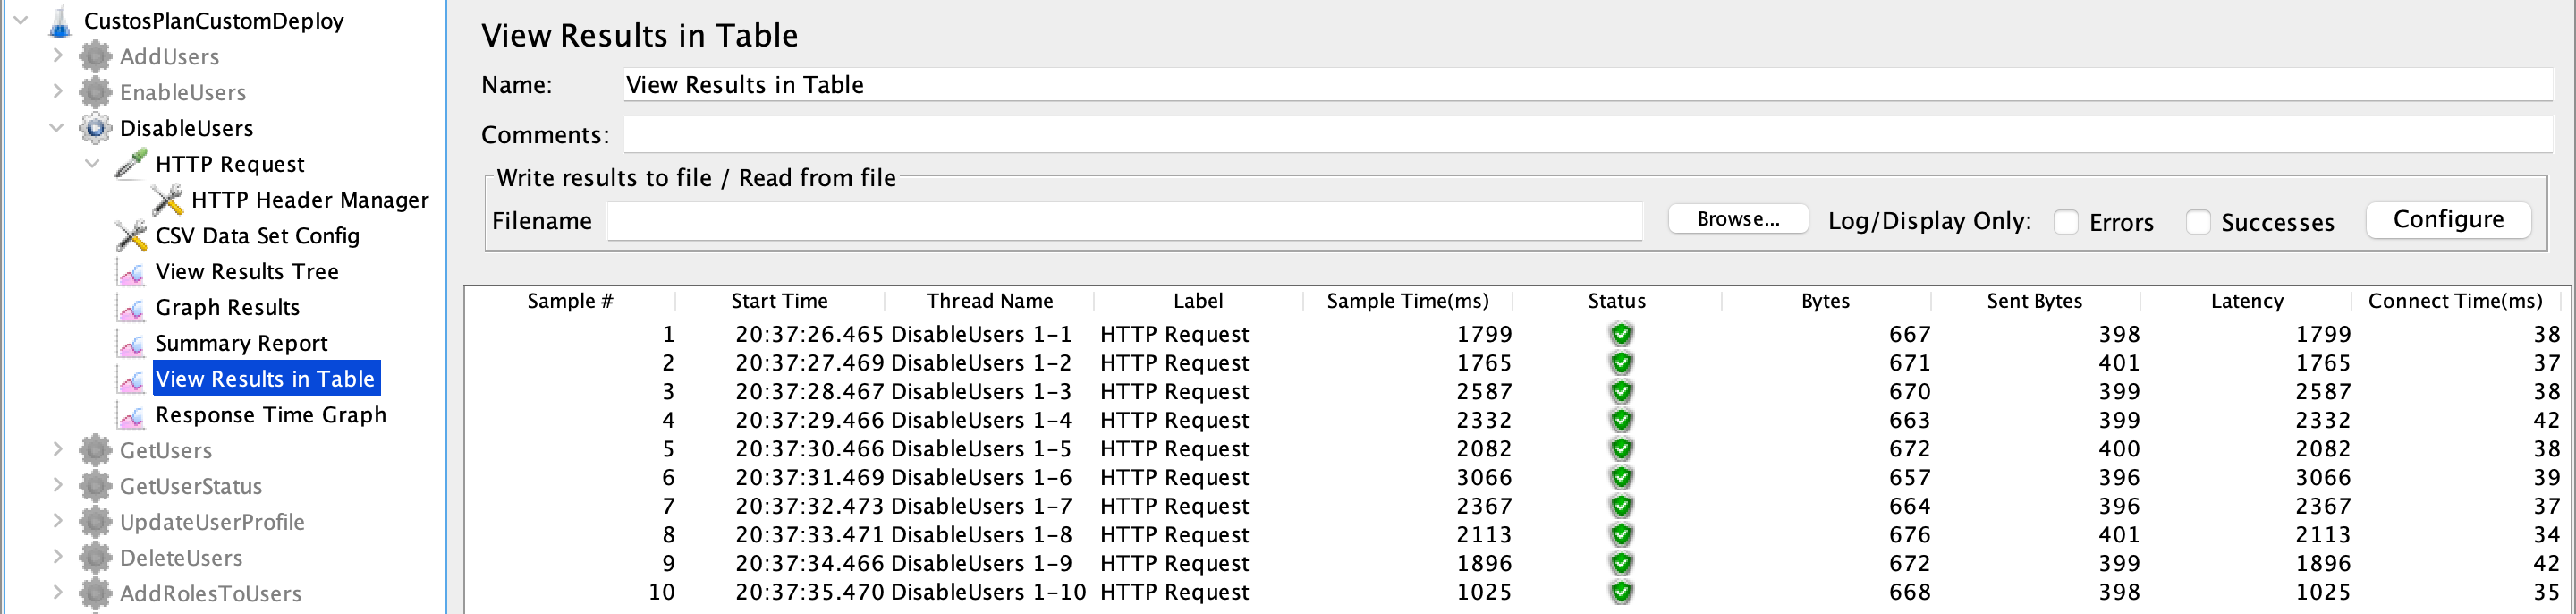Click the View Results Tree listener icon
The image size is (2576, 614).
pyautogui.click(x=131, y=272)
